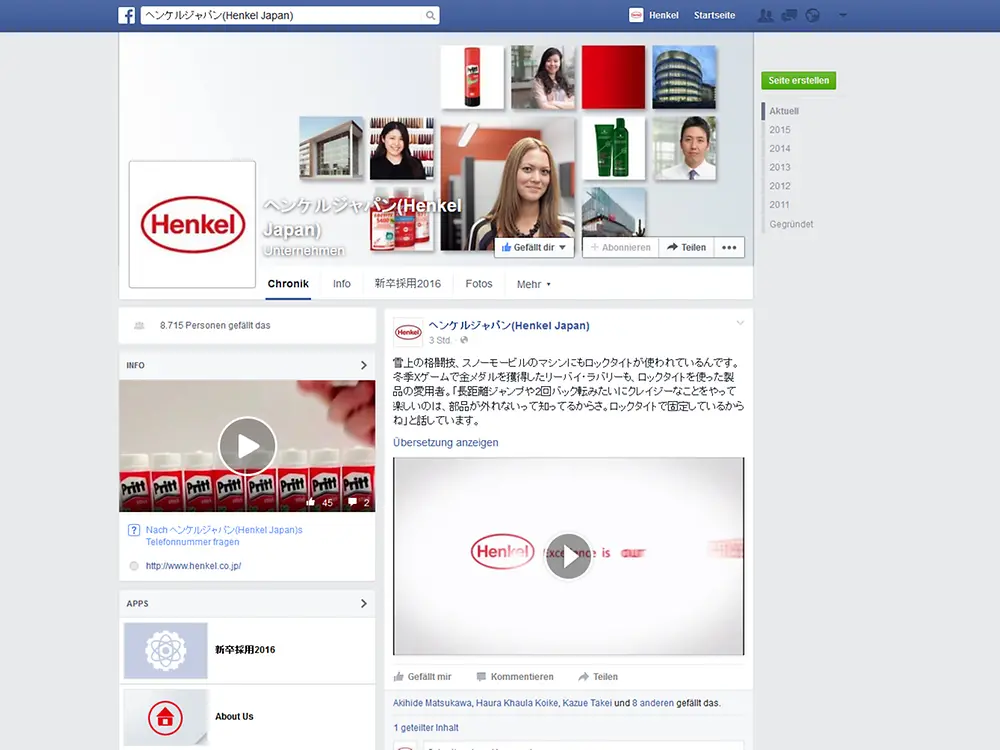Viewport: 1000px width, 750px height.
Task: Click Kommentieren on the post
Action: 515,677
